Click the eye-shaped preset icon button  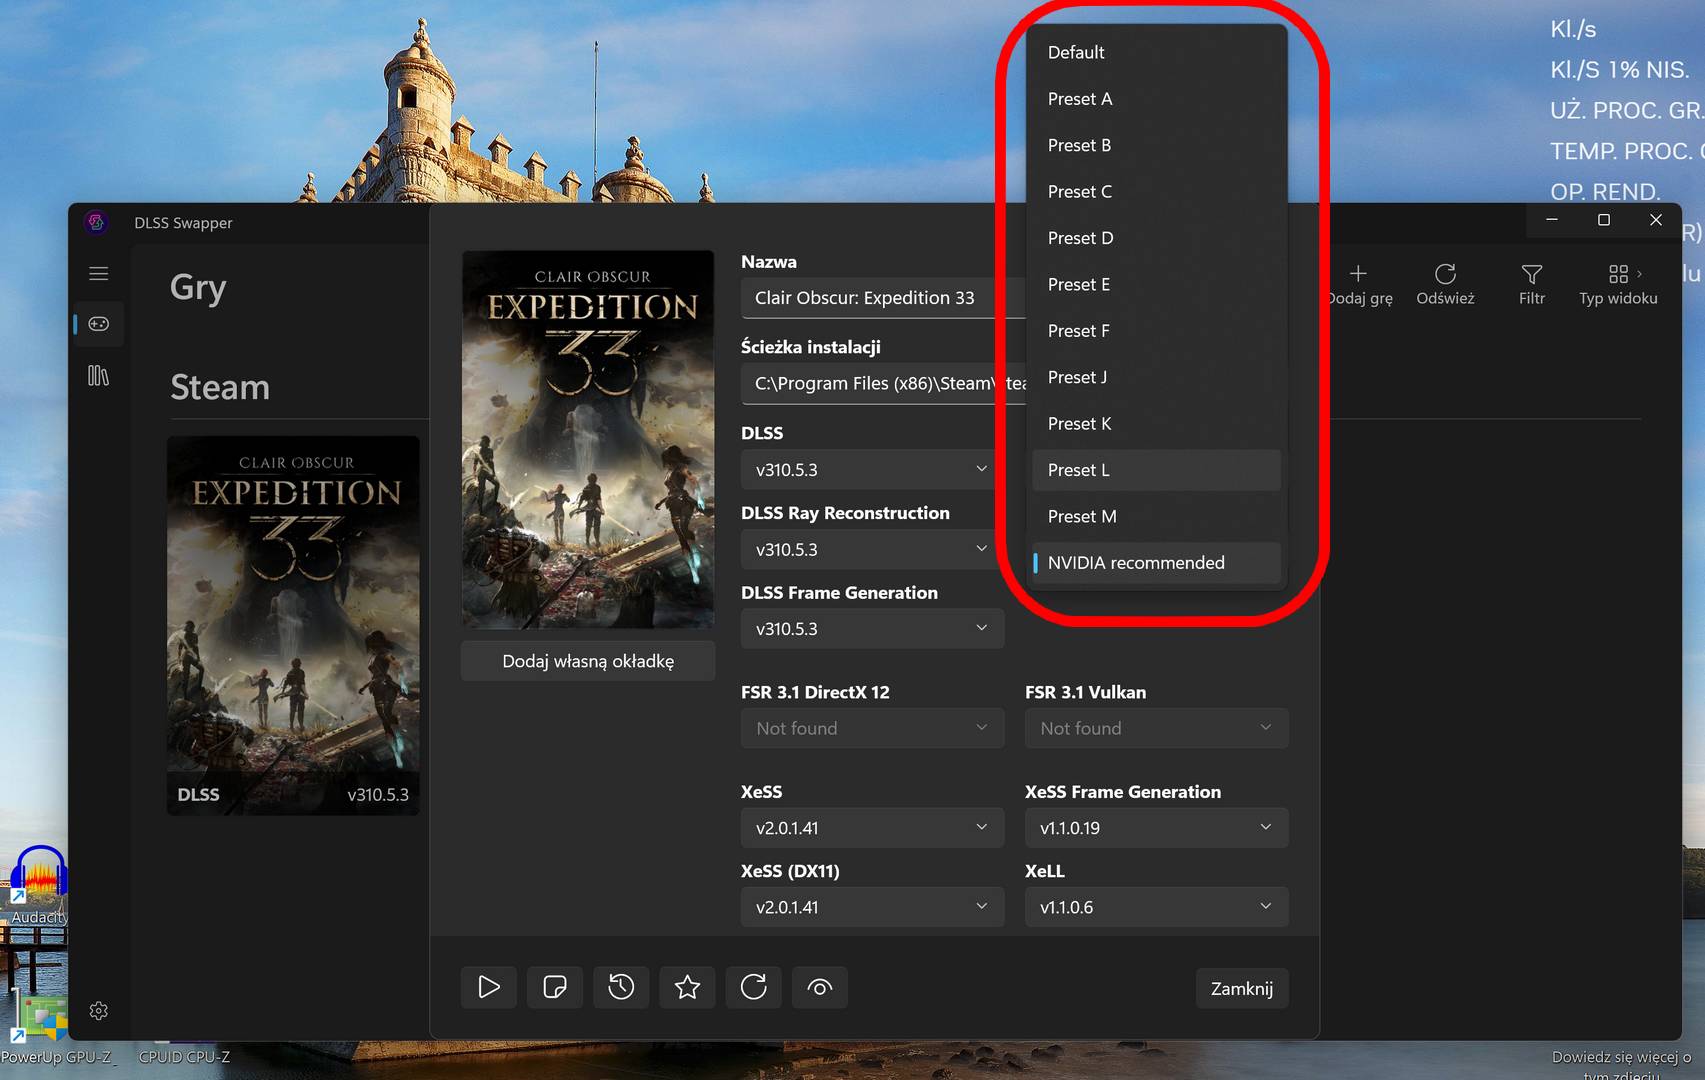[x=819, y=988]
